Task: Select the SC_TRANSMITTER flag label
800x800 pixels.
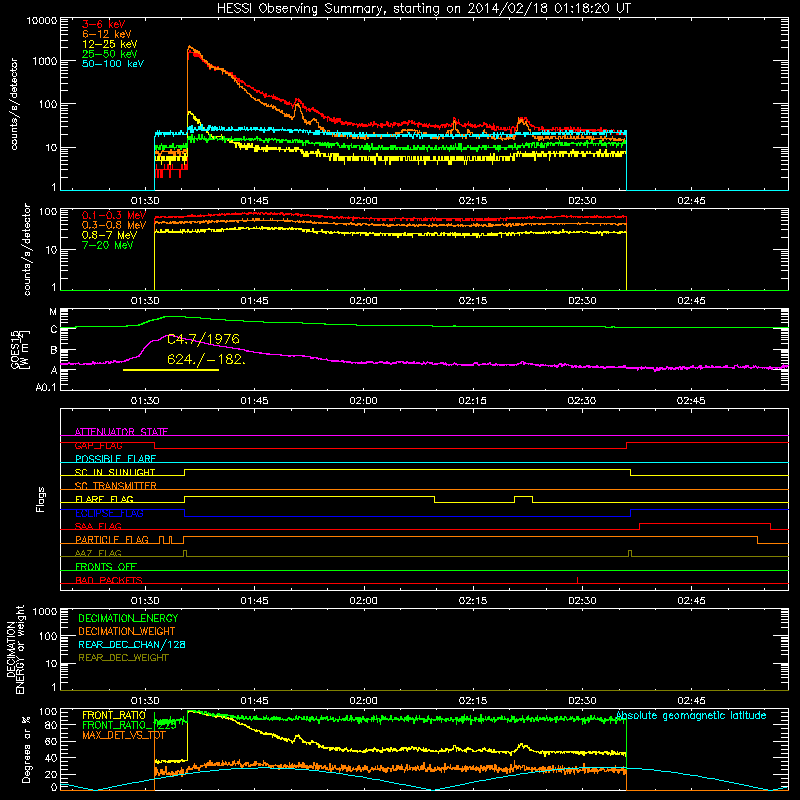Action: [x=116, y=486]
